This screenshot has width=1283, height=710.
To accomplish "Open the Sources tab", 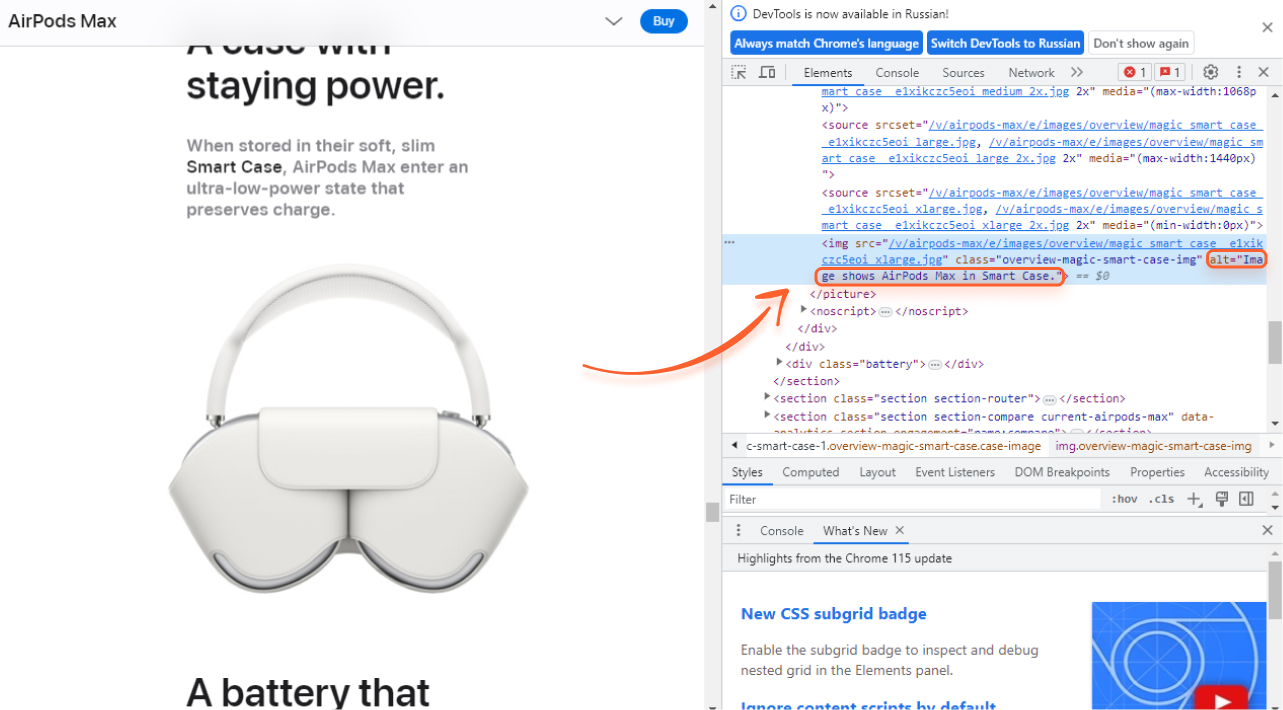I will click(963, 72).
